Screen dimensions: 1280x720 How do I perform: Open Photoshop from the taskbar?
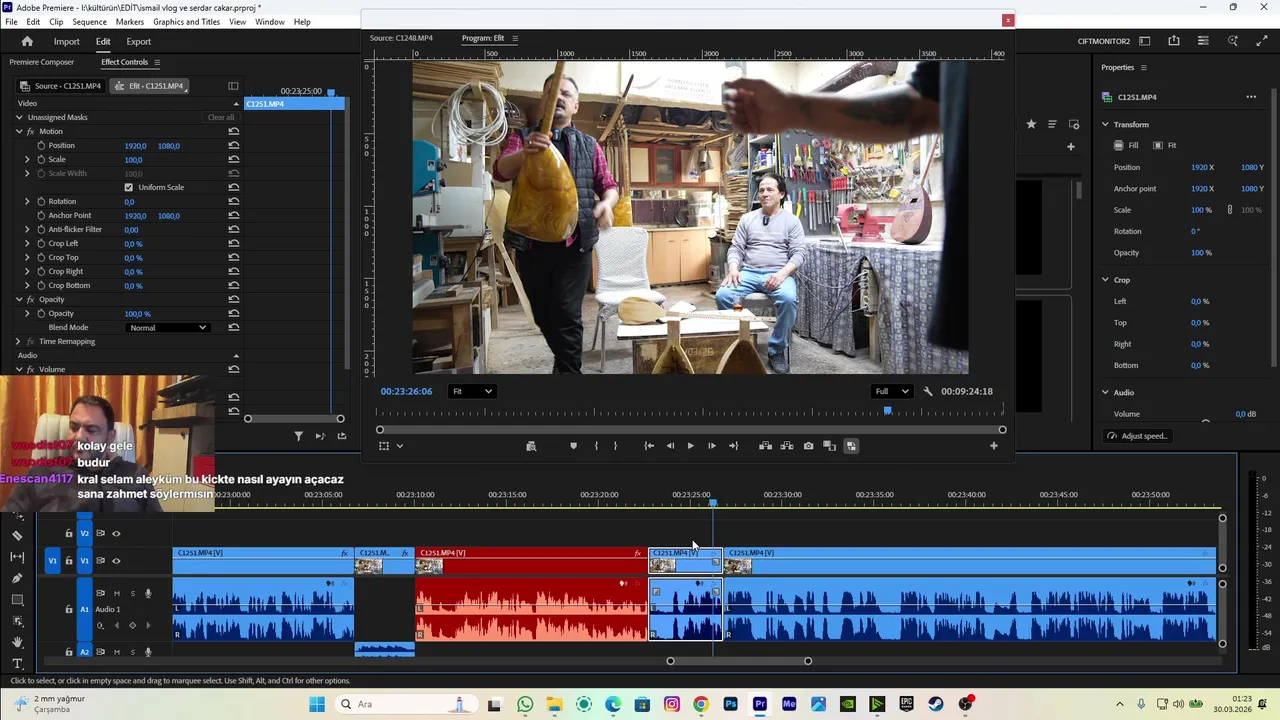coord(730,704)
